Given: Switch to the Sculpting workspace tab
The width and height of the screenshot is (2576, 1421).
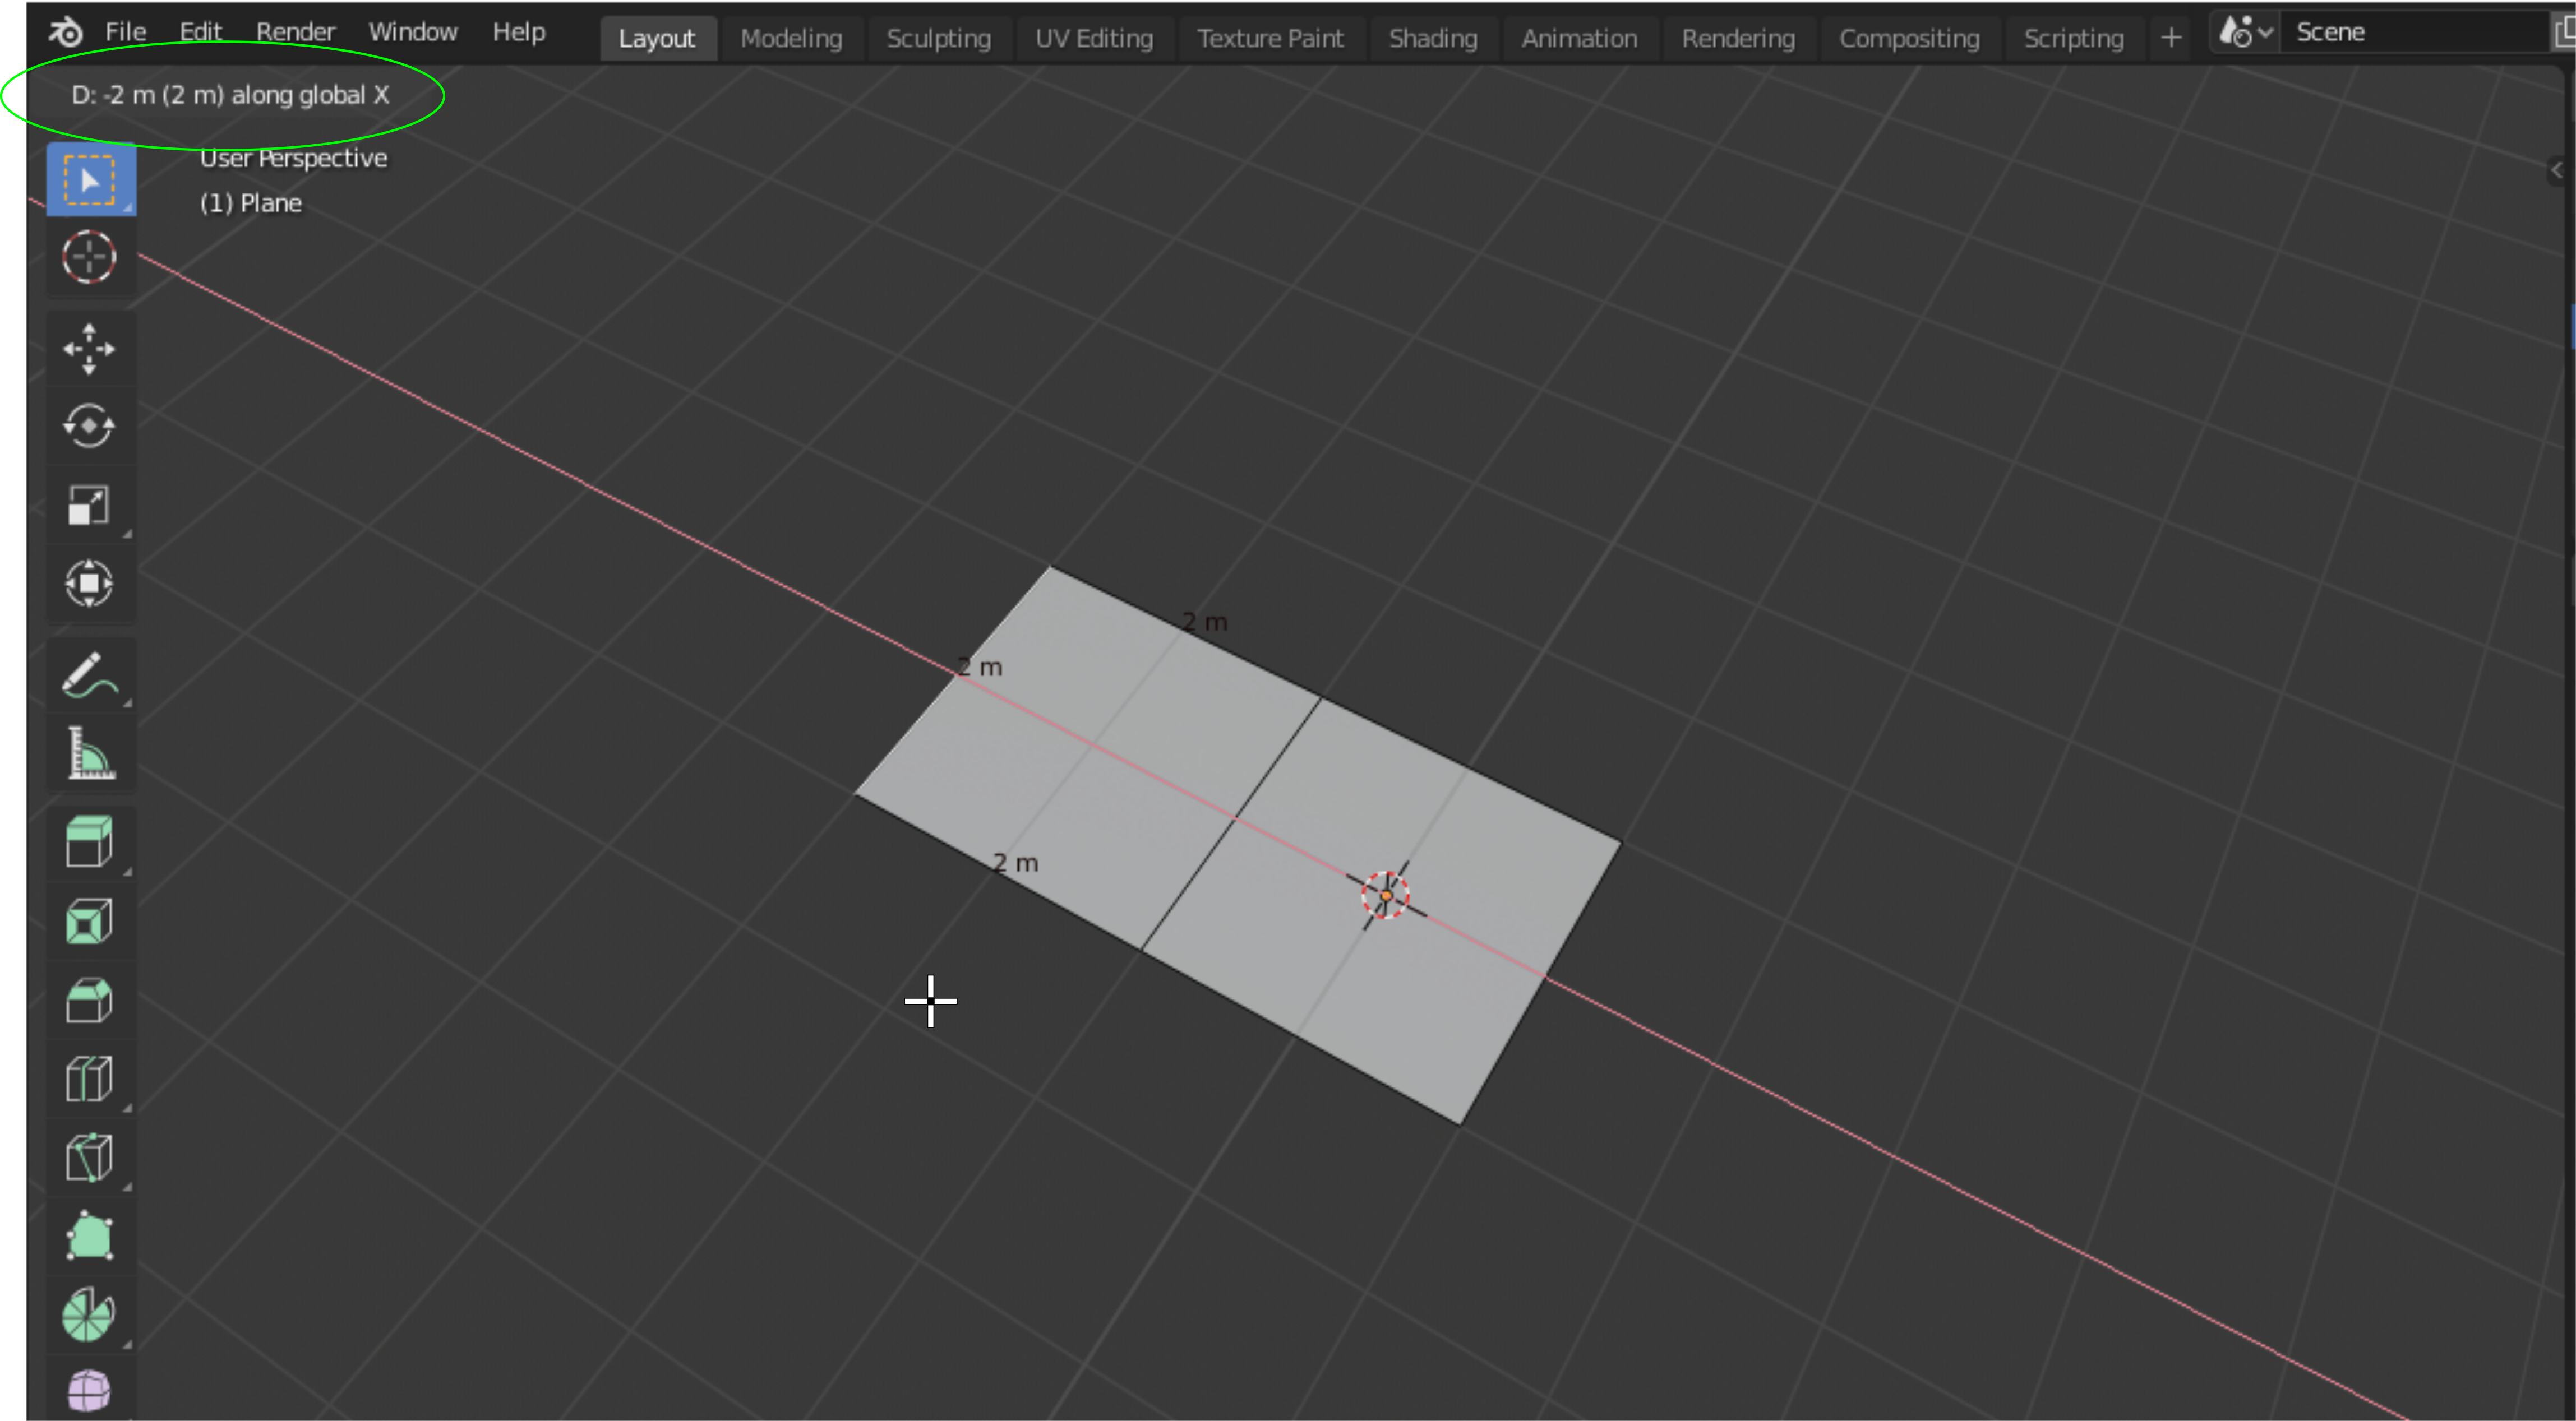Looking at the screenshot, I should click(939, 38).
